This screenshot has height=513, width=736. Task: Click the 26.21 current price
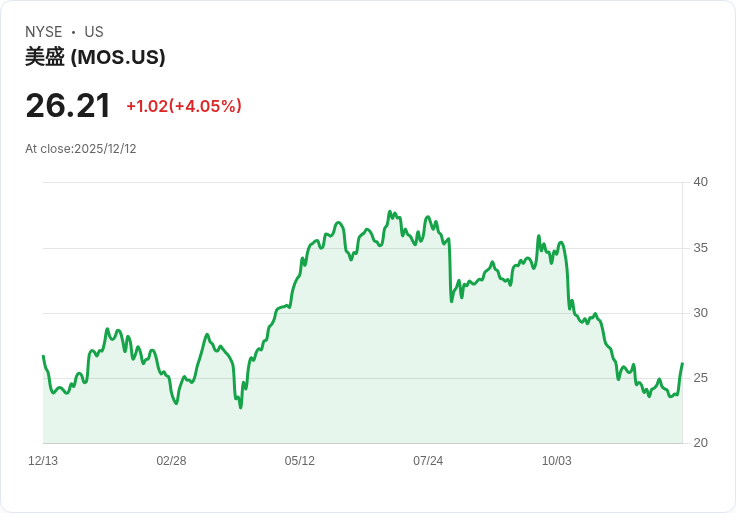pyautogui.click(x=68, y=106)
